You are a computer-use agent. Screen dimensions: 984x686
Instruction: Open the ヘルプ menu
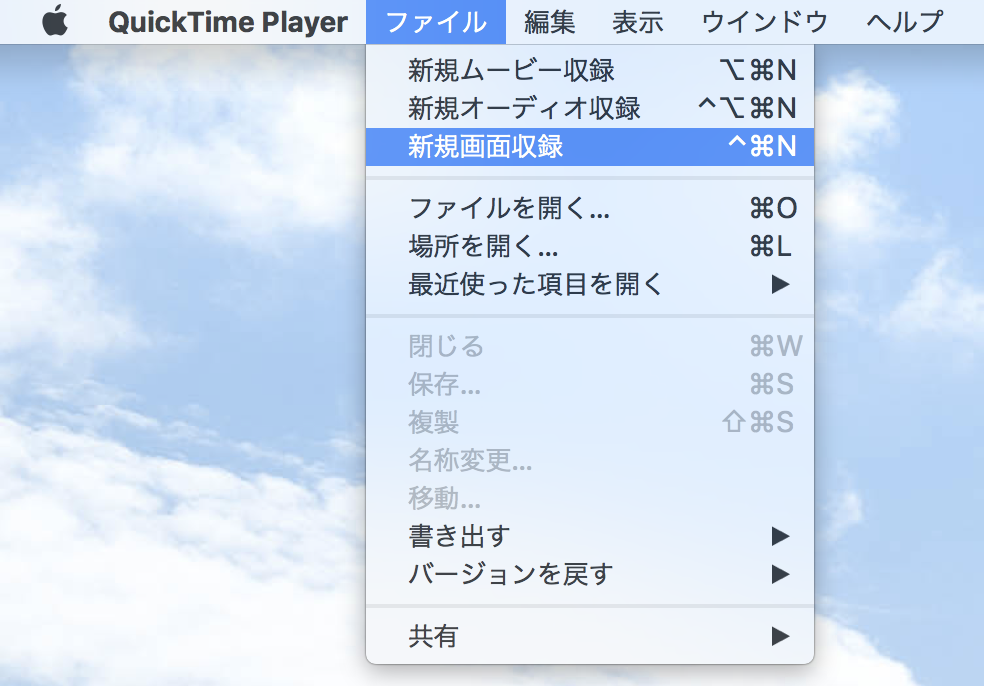(904, 22)
